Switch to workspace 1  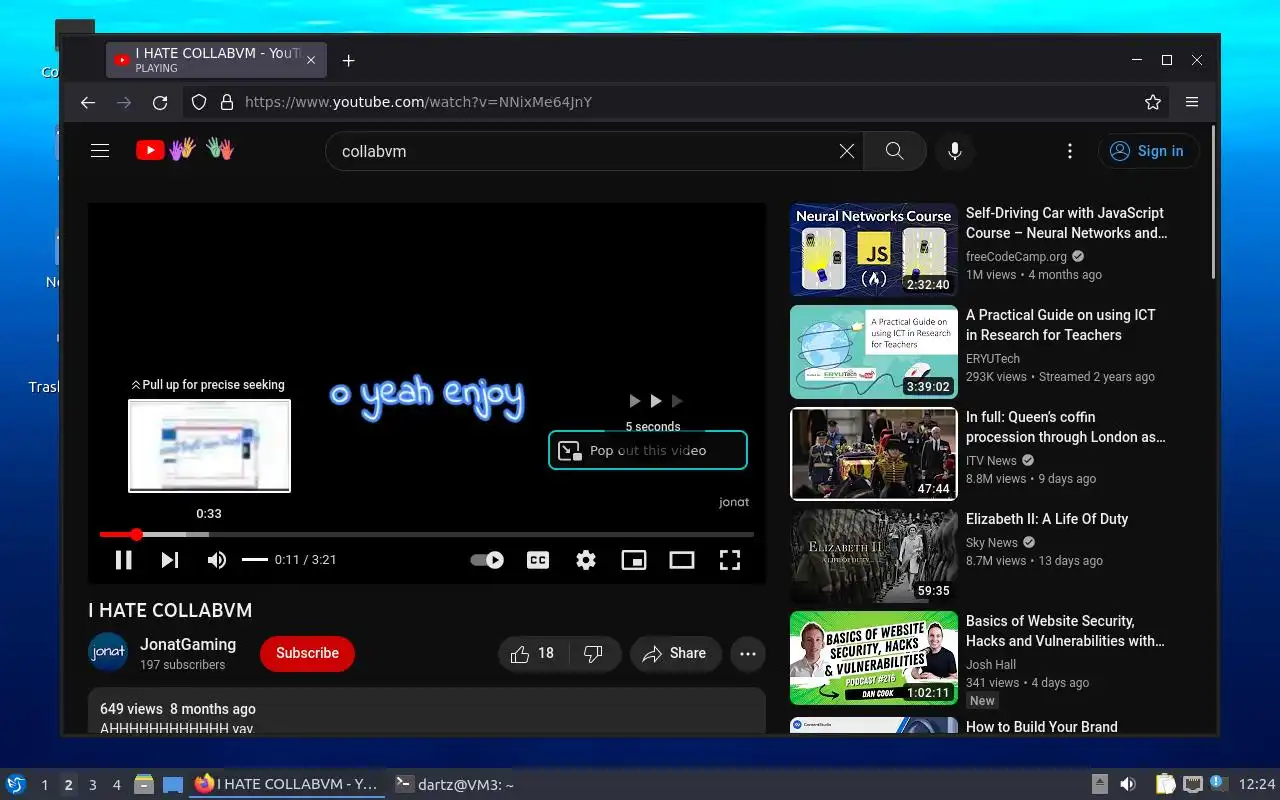45,785
